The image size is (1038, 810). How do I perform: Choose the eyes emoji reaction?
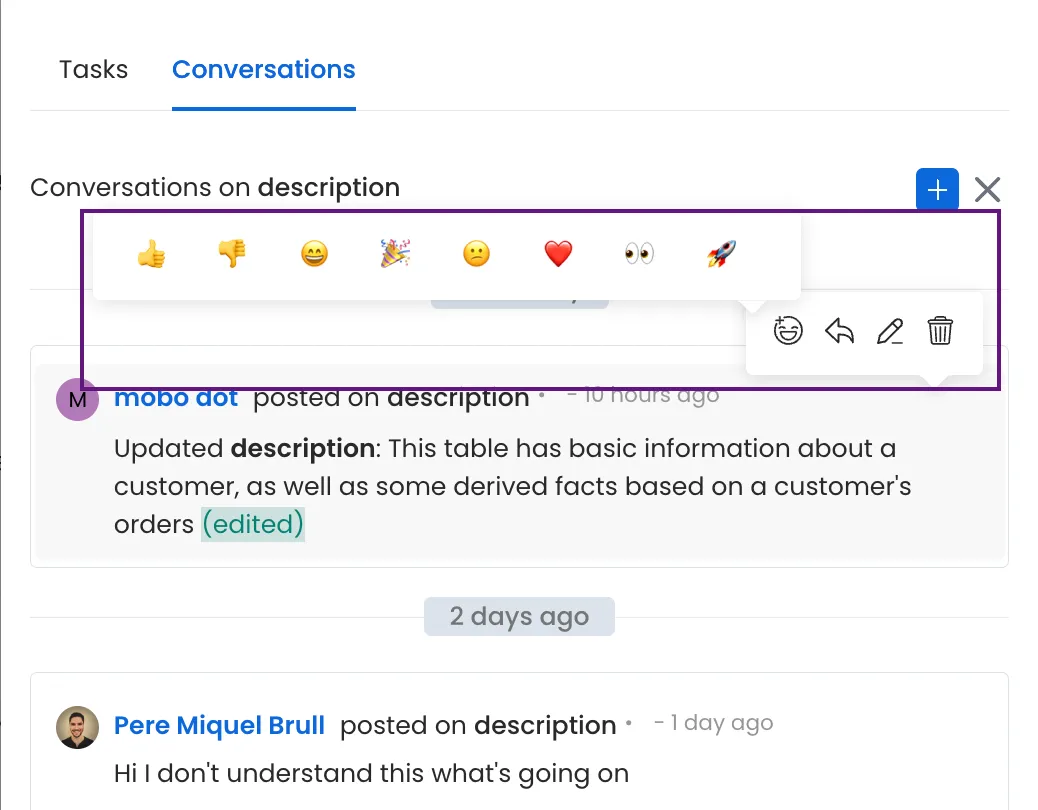[639, 255]
